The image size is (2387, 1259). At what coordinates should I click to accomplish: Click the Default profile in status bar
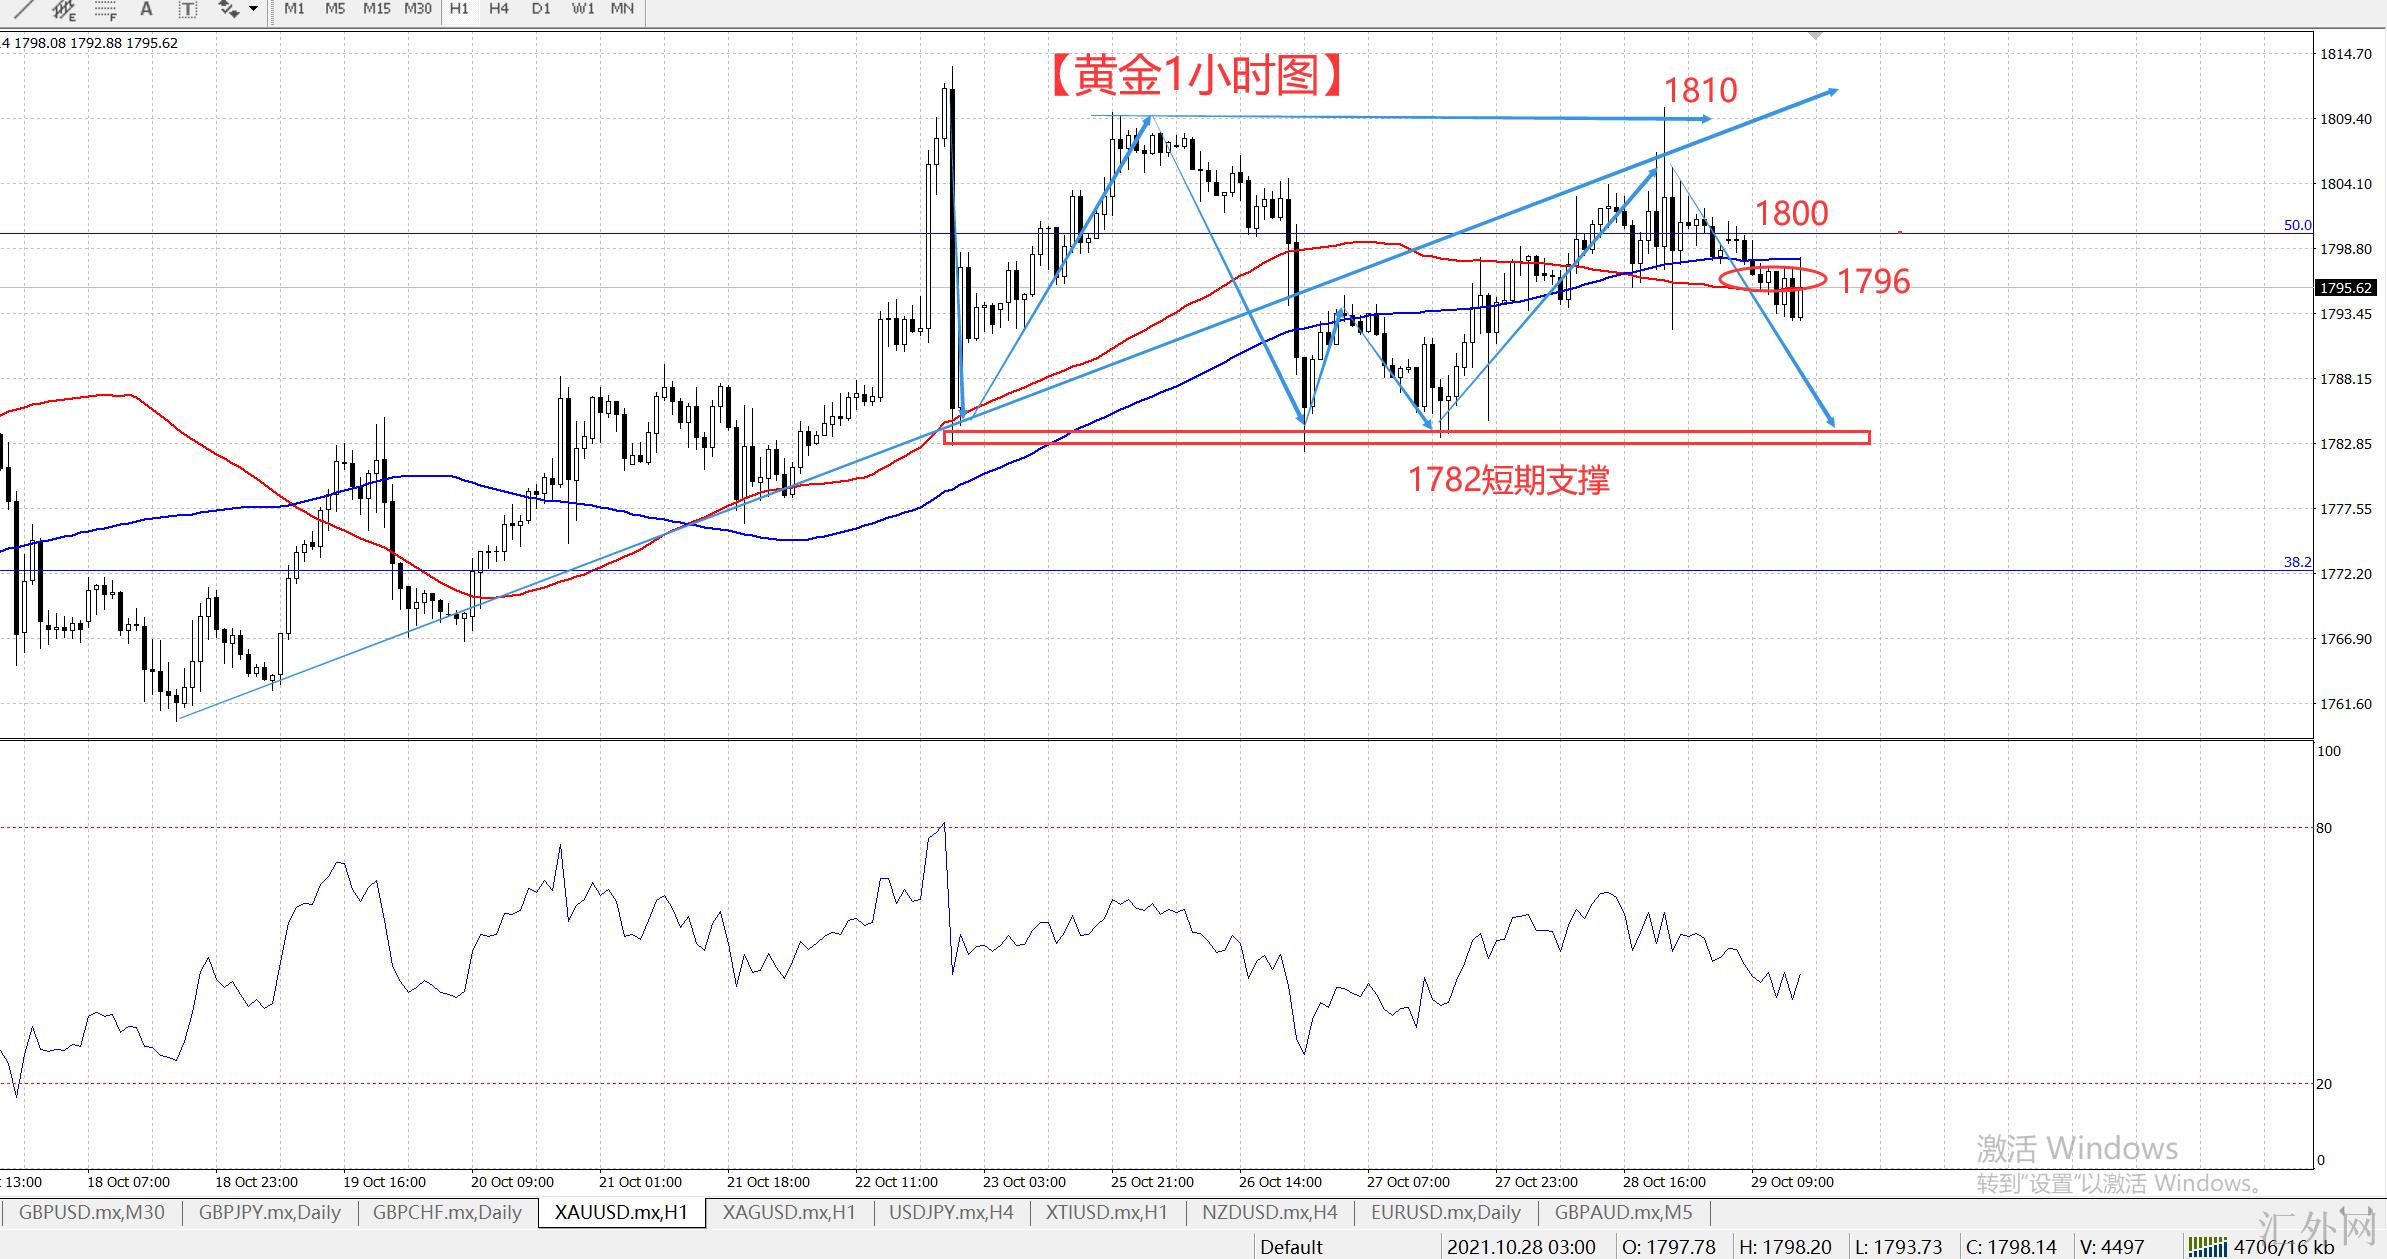[x=1291, y=1247]
